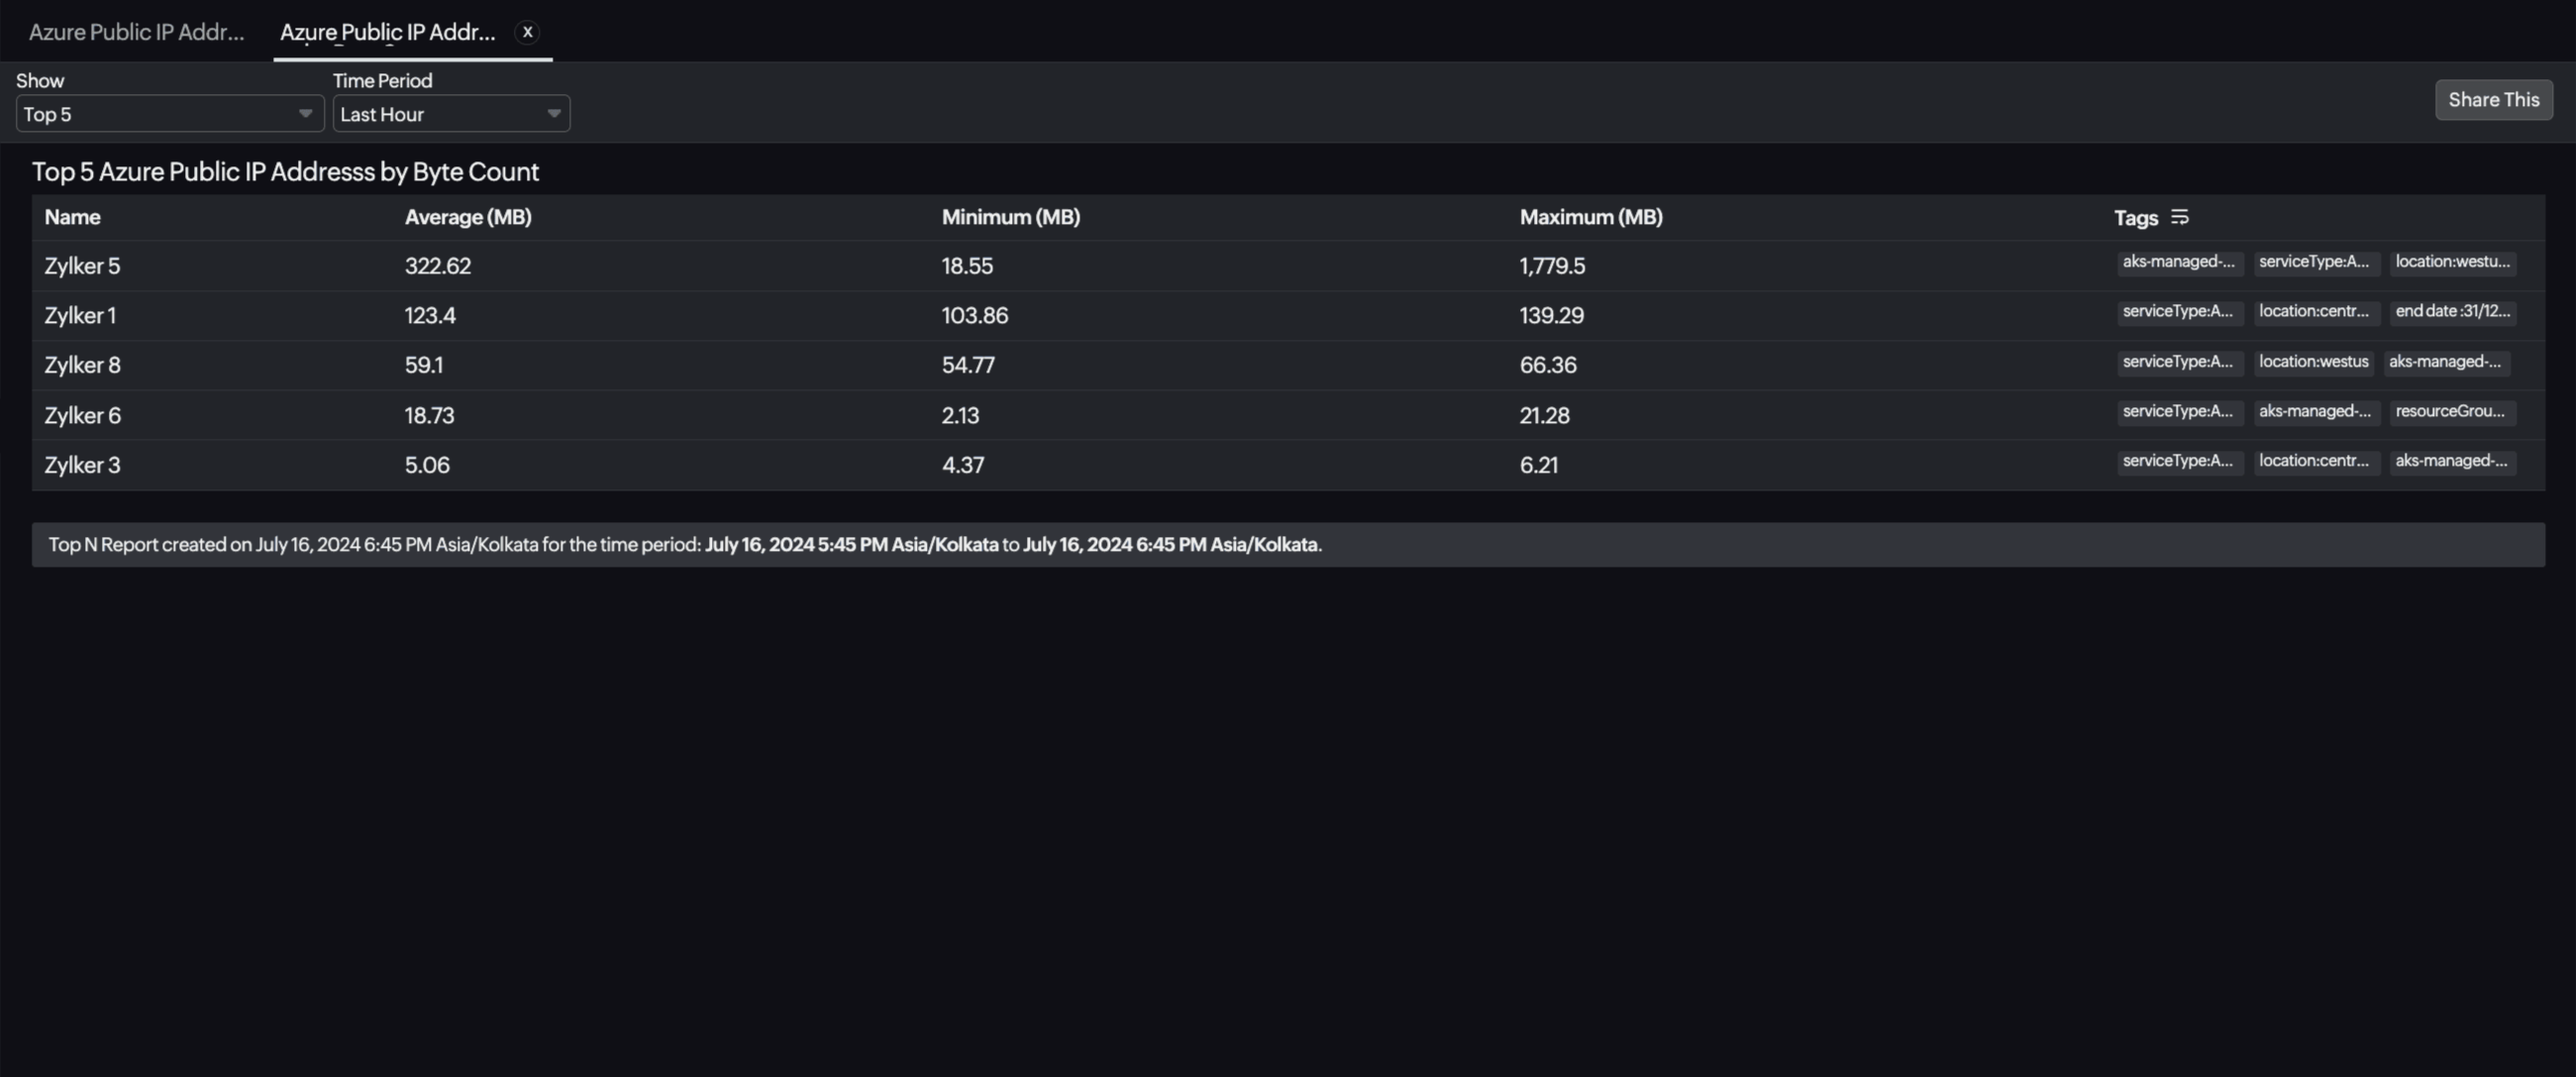Click the location:westus tag on Zylker 8 row

point(2312,362)
